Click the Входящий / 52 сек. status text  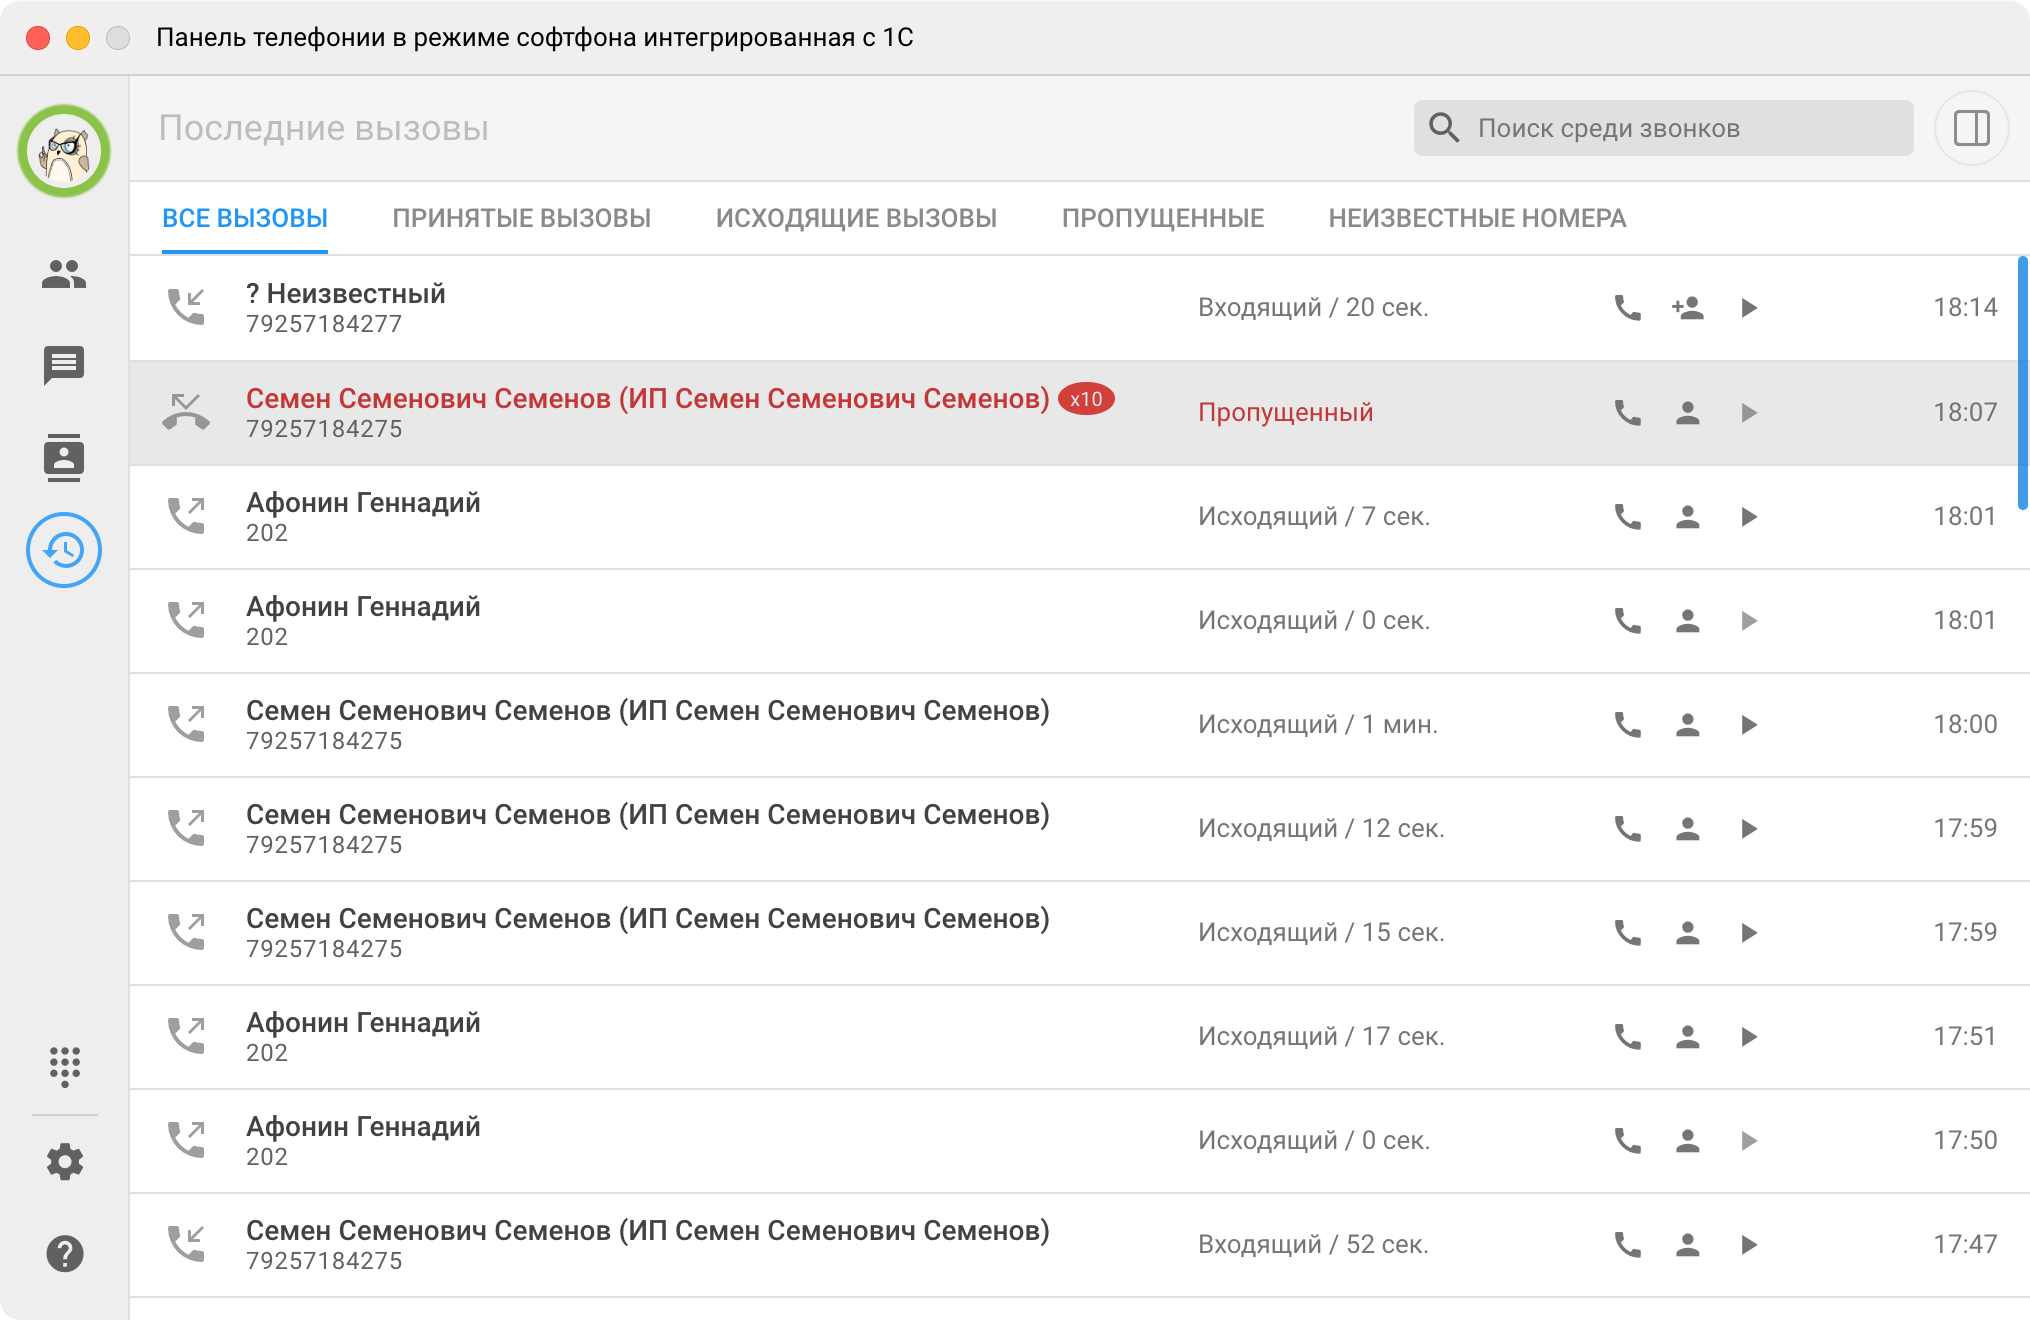1313,1245
